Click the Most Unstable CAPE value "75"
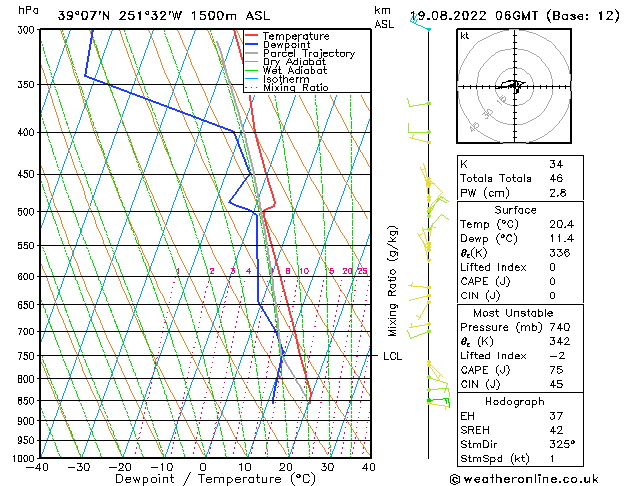629x486 pixels. point(556,370)
